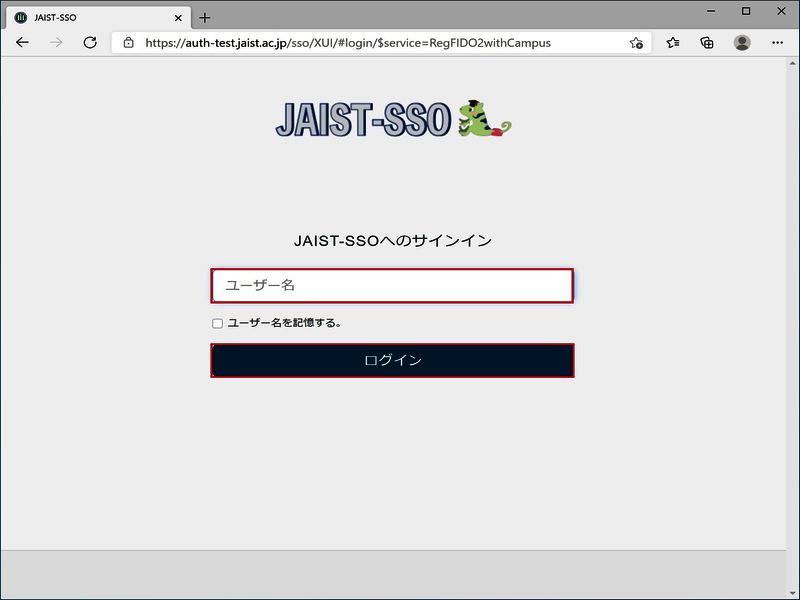
Task: Close the JAIST-SSO tab
Action: [178, 18]
